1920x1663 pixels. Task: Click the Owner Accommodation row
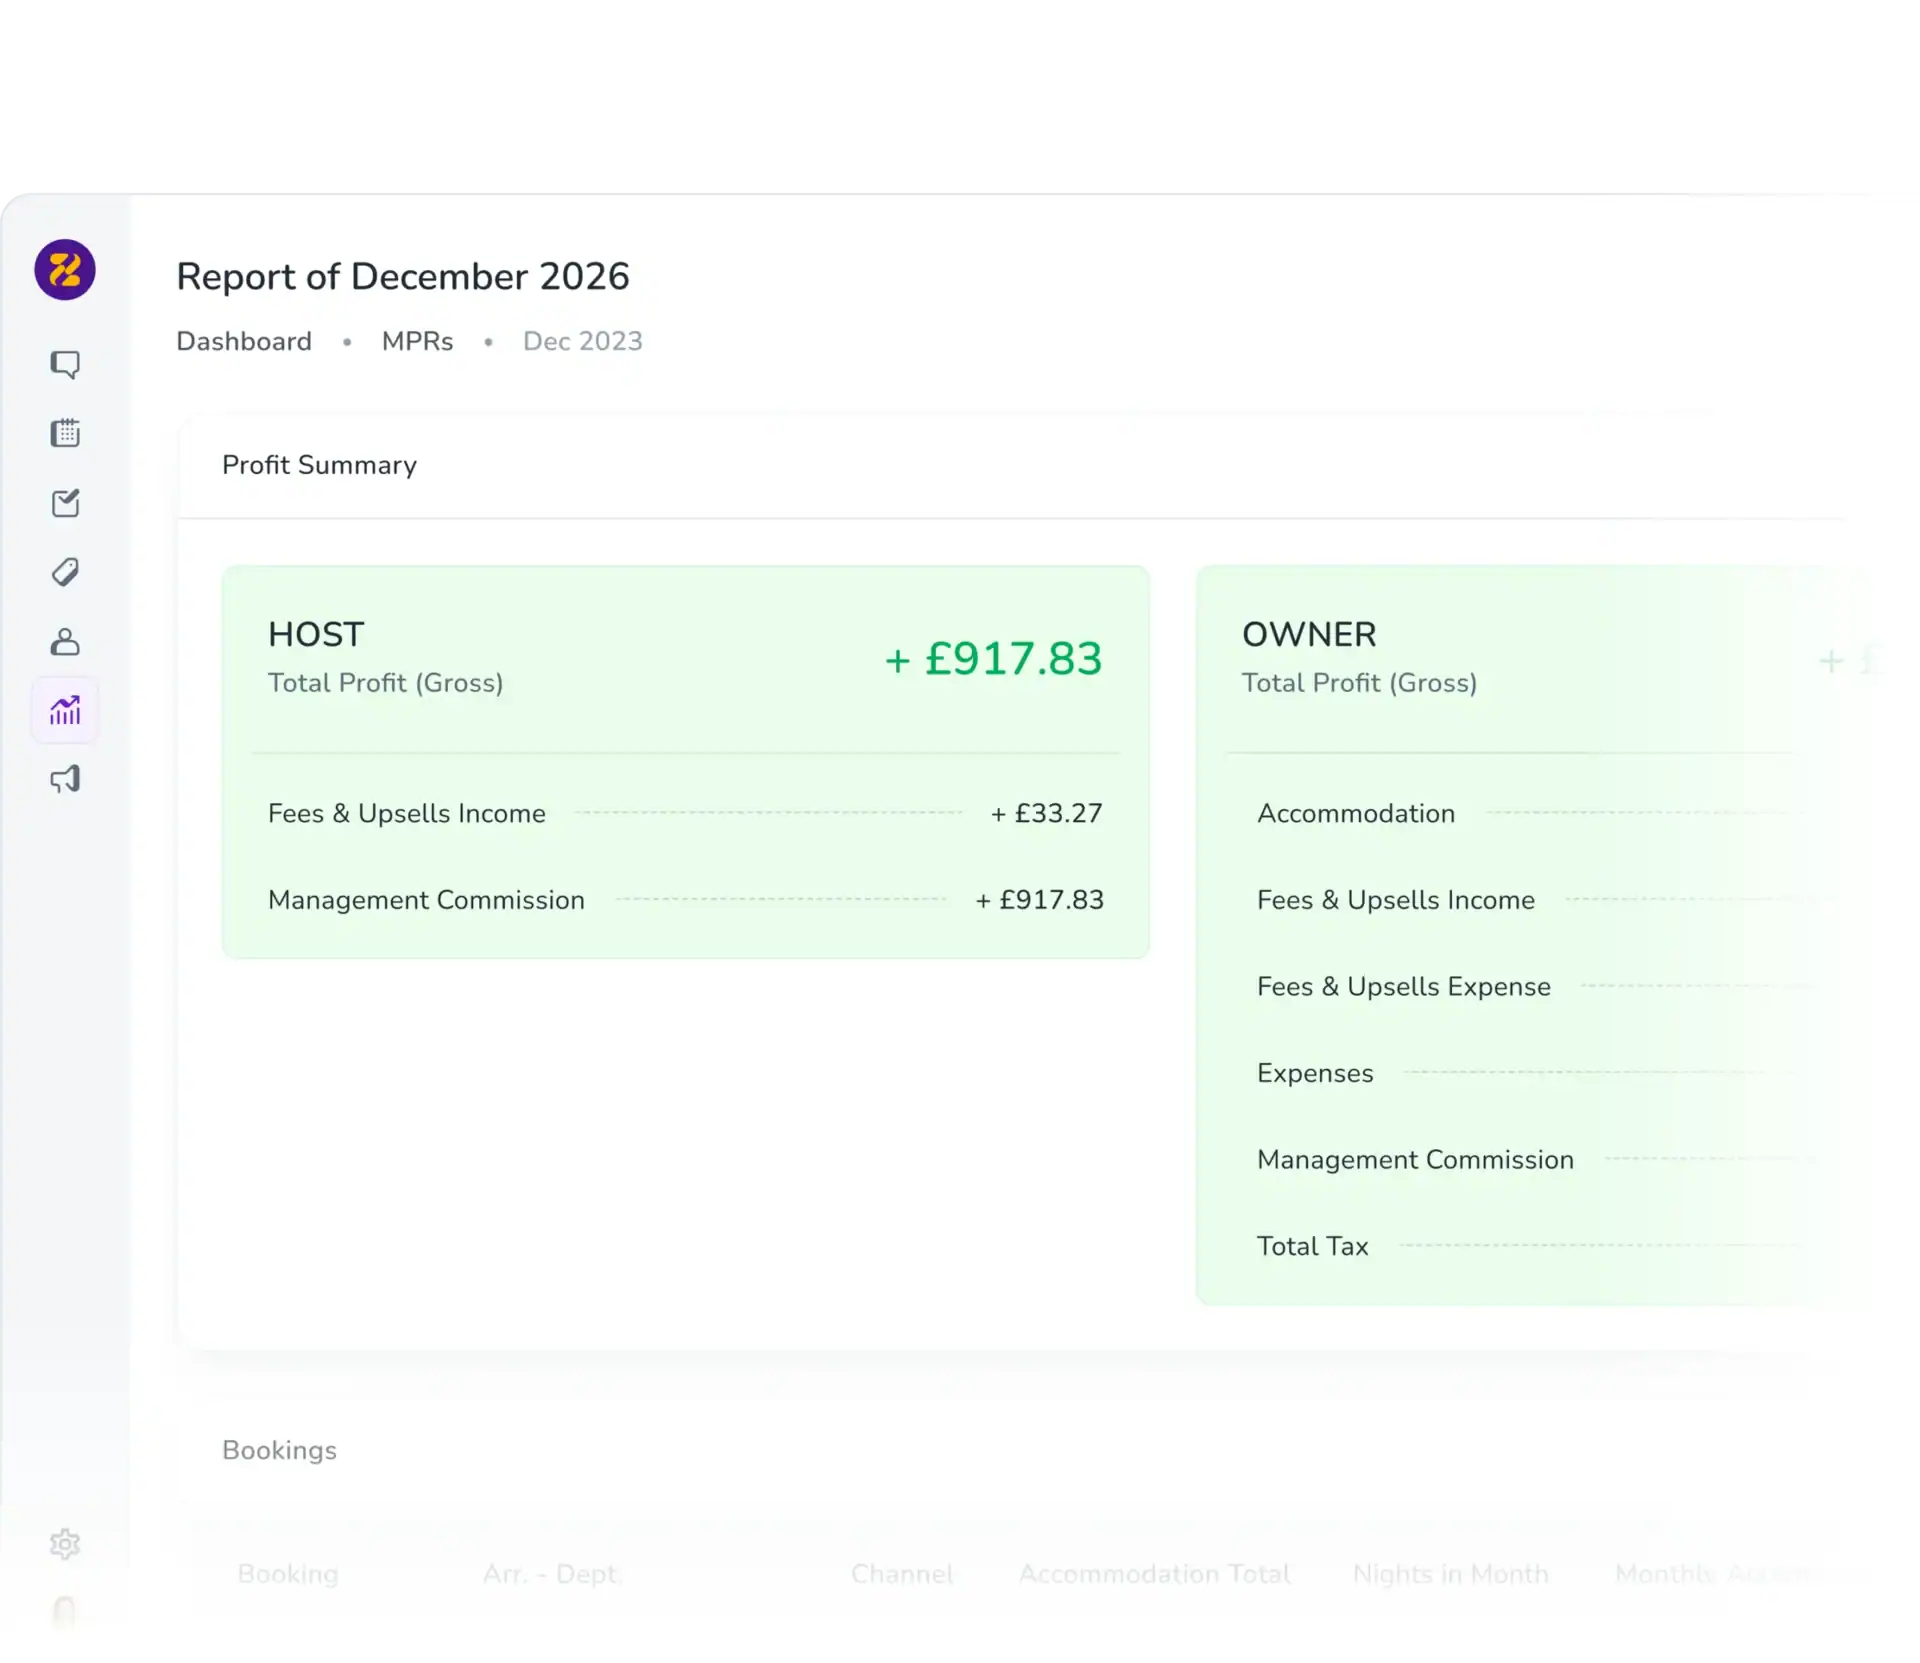[x=1545, y=813]
